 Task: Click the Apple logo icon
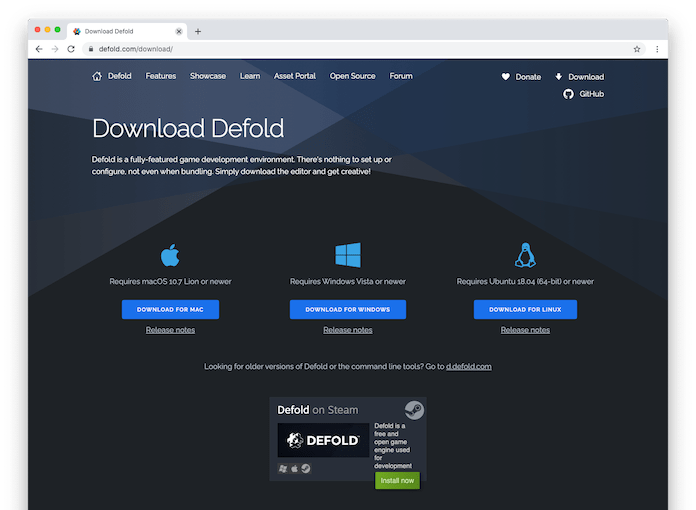tap(170, 255)
